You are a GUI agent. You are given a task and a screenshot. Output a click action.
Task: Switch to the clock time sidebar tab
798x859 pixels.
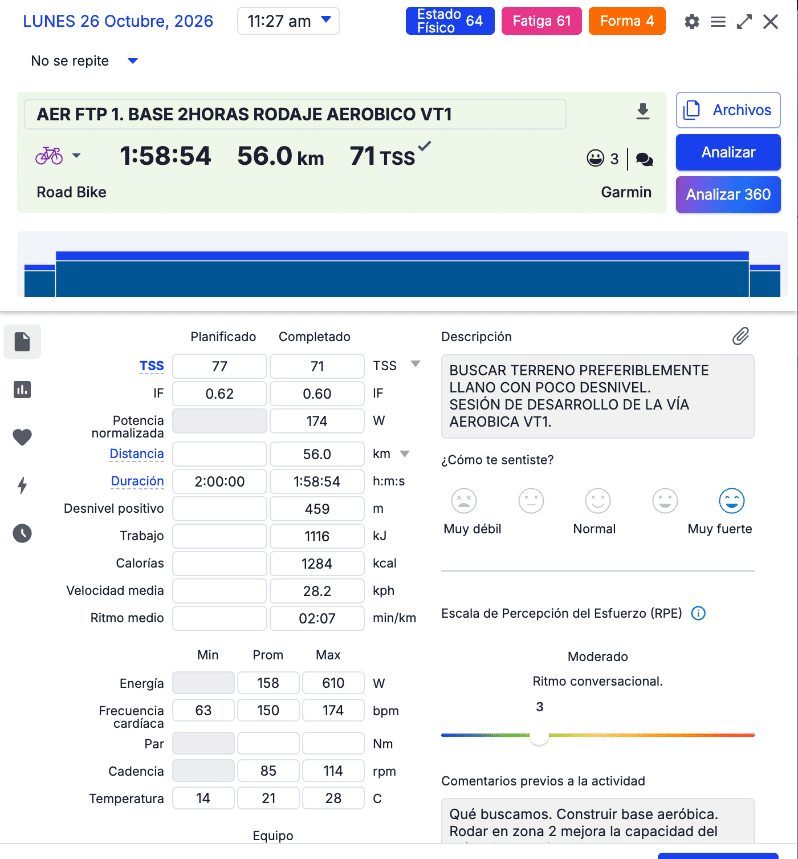click(22, 533)
